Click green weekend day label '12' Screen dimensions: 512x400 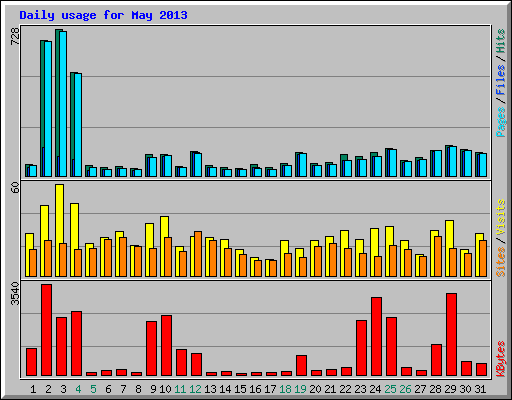pyautogui.click(x=195, y=389)
